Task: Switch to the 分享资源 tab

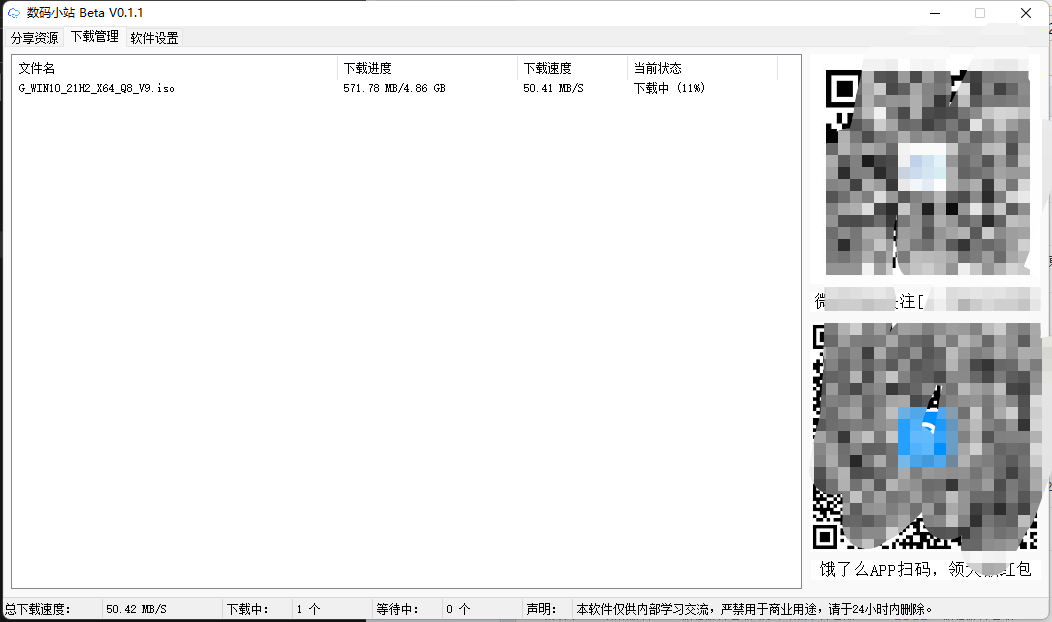Action: 34,38
